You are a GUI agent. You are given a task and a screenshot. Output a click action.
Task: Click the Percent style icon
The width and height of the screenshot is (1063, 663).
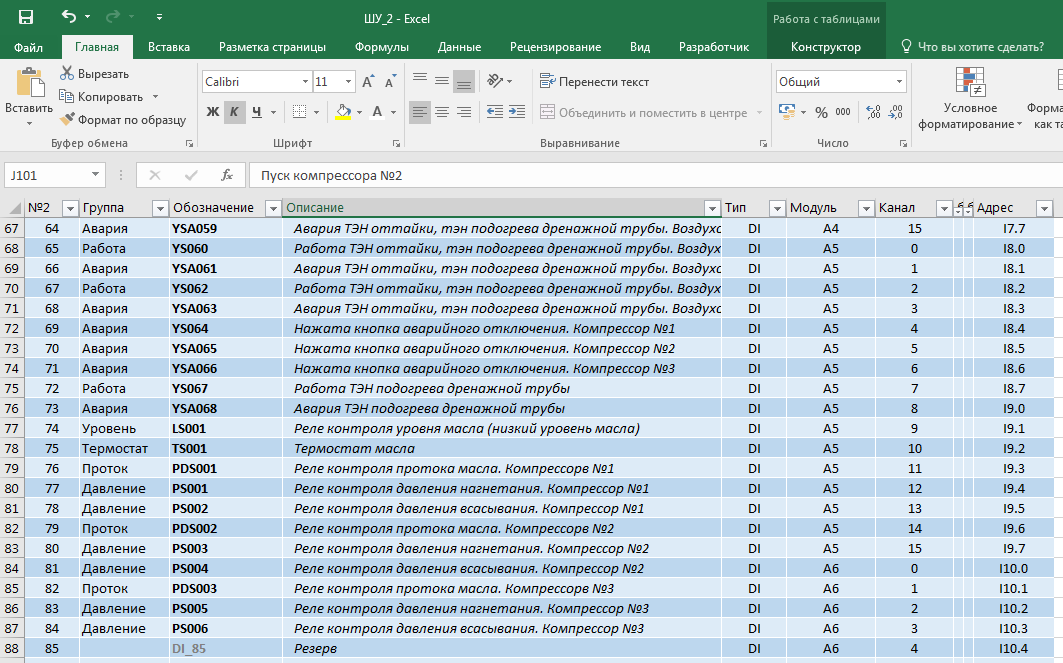pyautogui.click(x=821, y=113)
